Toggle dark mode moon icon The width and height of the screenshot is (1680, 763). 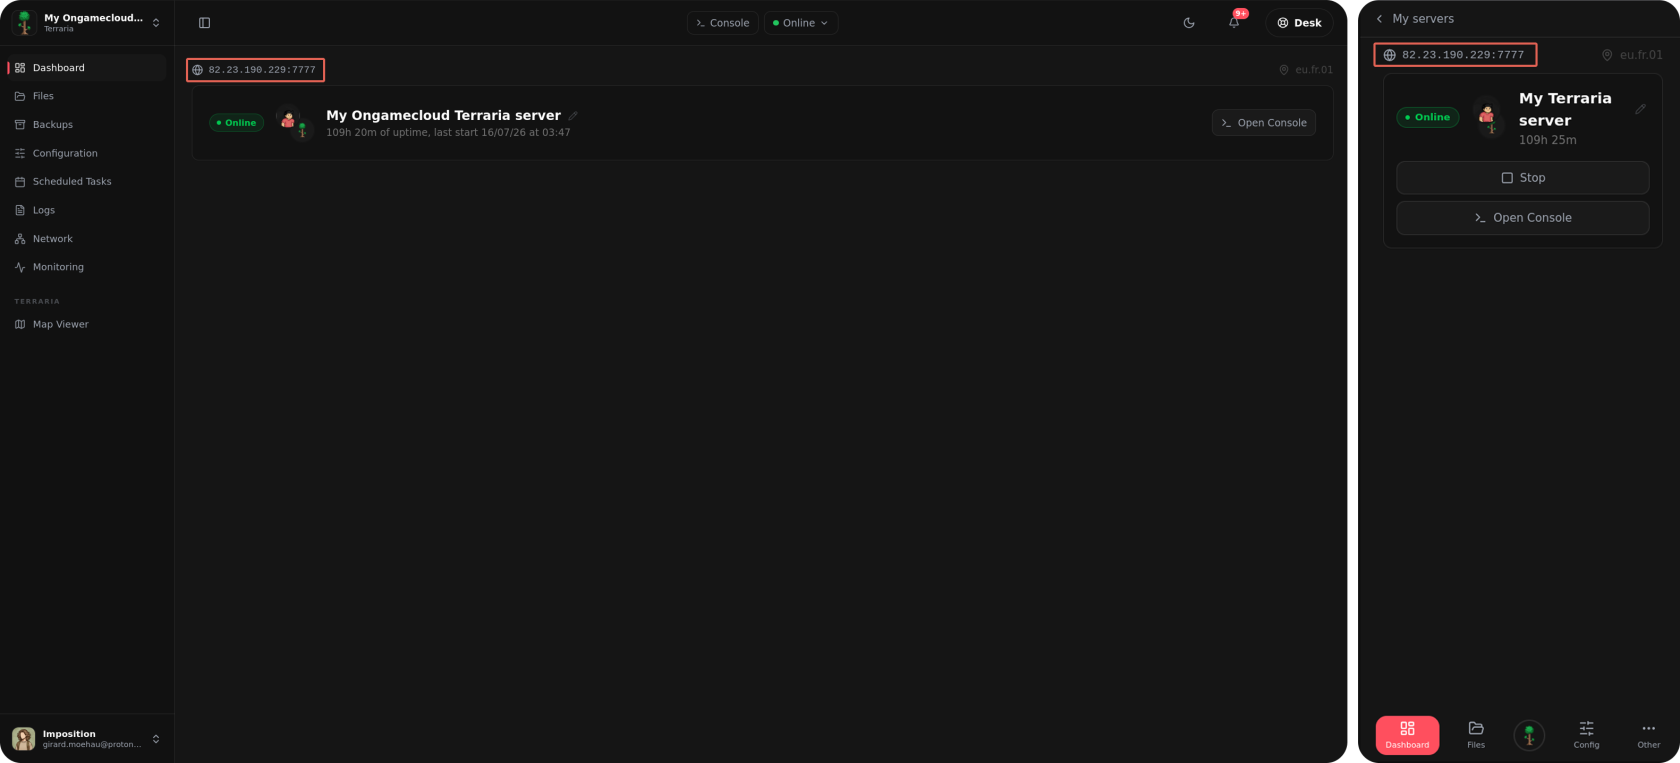click(x=1189, y=23)
